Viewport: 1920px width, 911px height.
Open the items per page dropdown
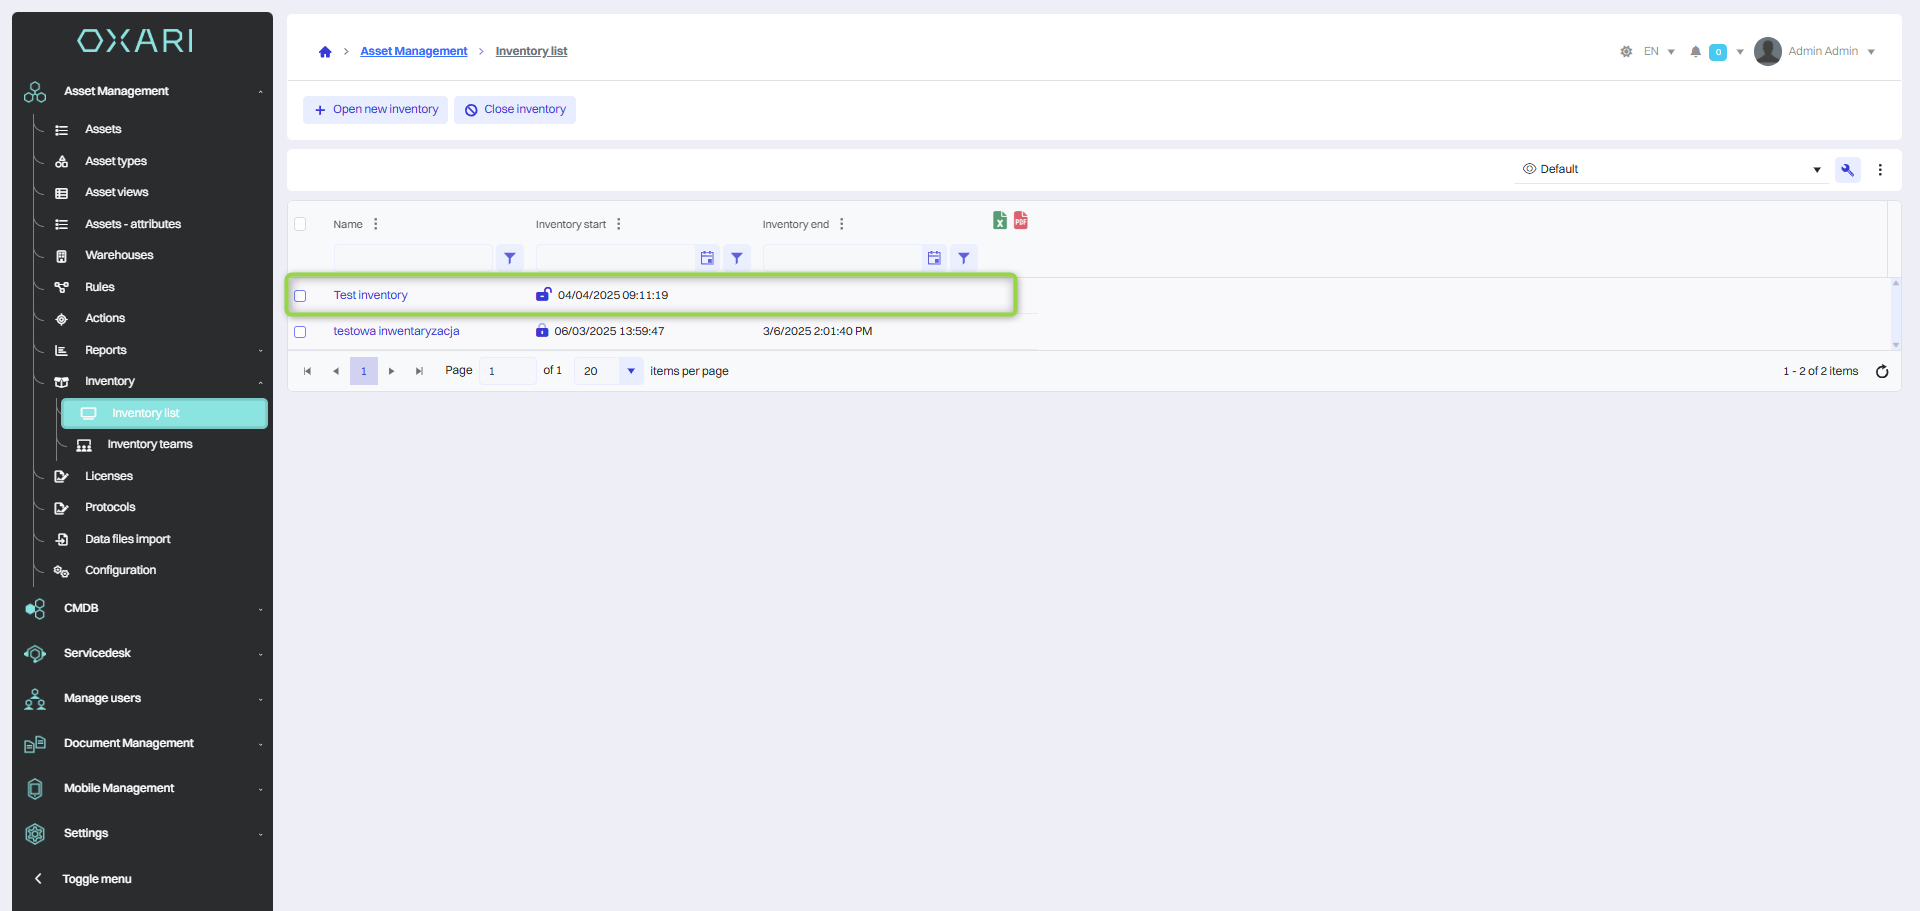(x=630, y=371)
